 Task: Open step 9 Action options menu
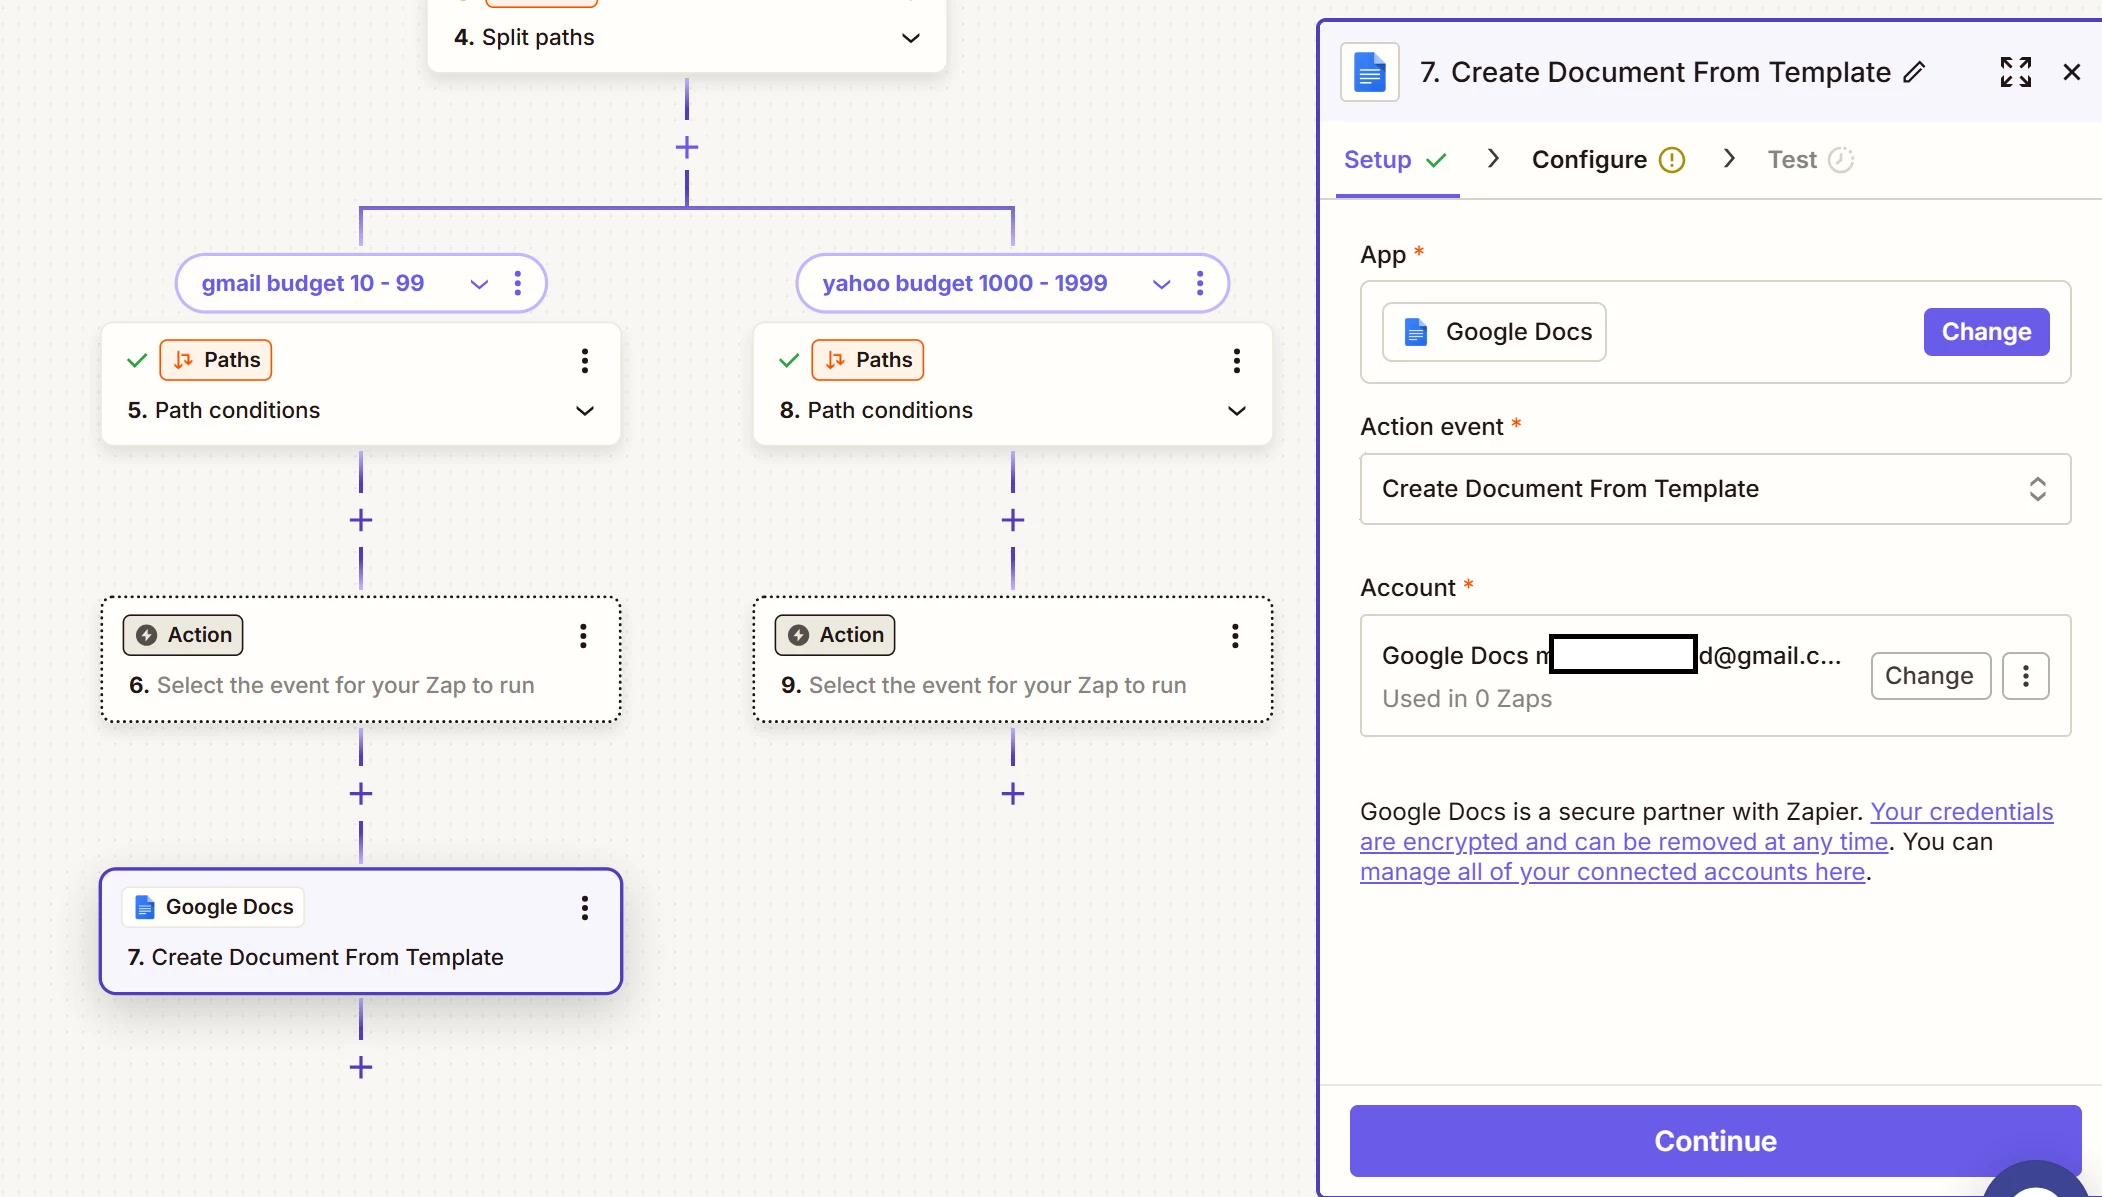[1235, 636]
